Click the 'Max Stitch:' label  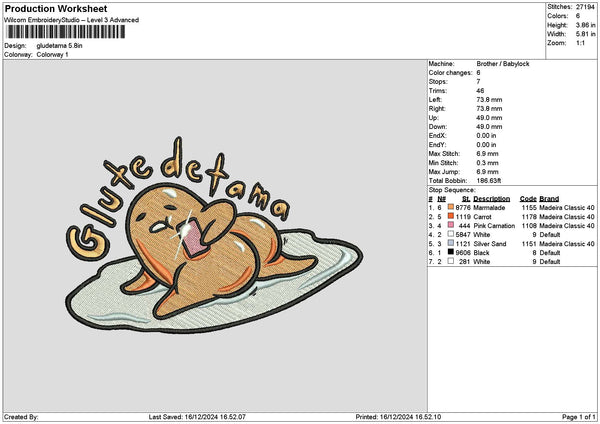coord(444,154)
